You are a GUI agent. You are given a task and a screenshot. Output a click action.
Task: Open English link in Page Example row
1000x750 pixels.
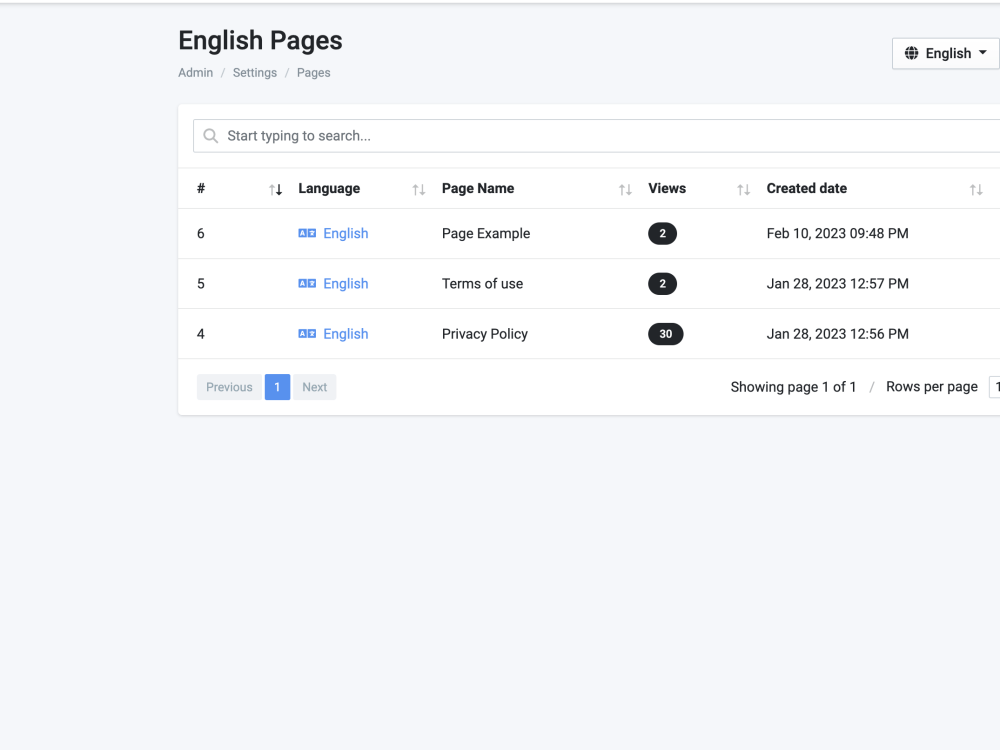(346, 233)
